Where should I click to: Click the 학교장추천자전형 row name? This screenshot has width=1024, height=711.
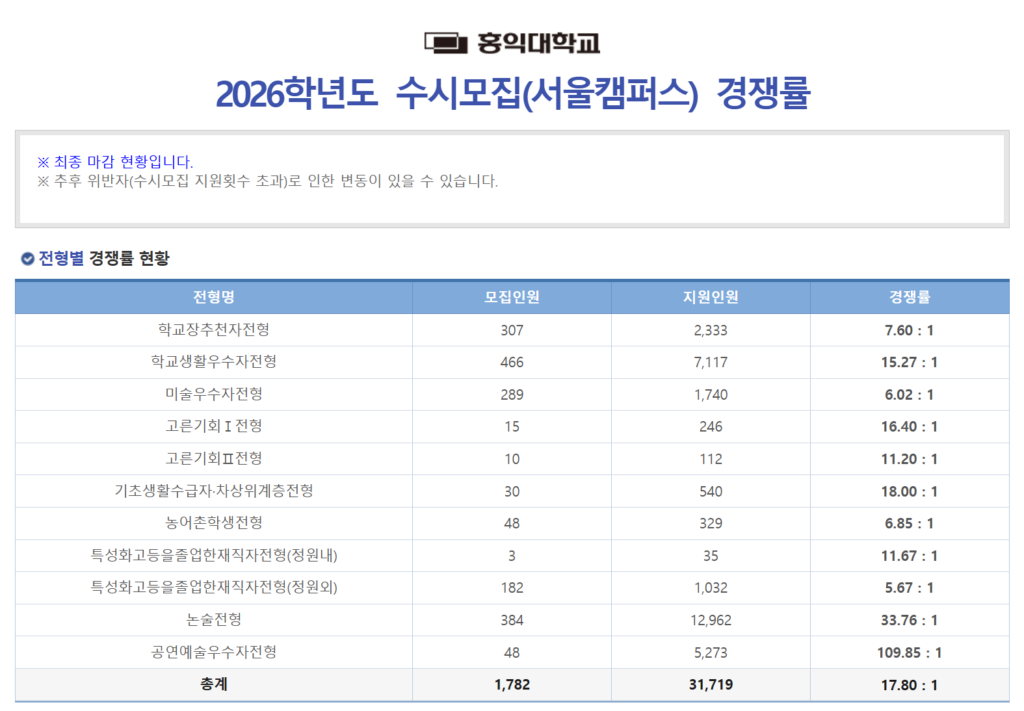[x=214, y=330]
